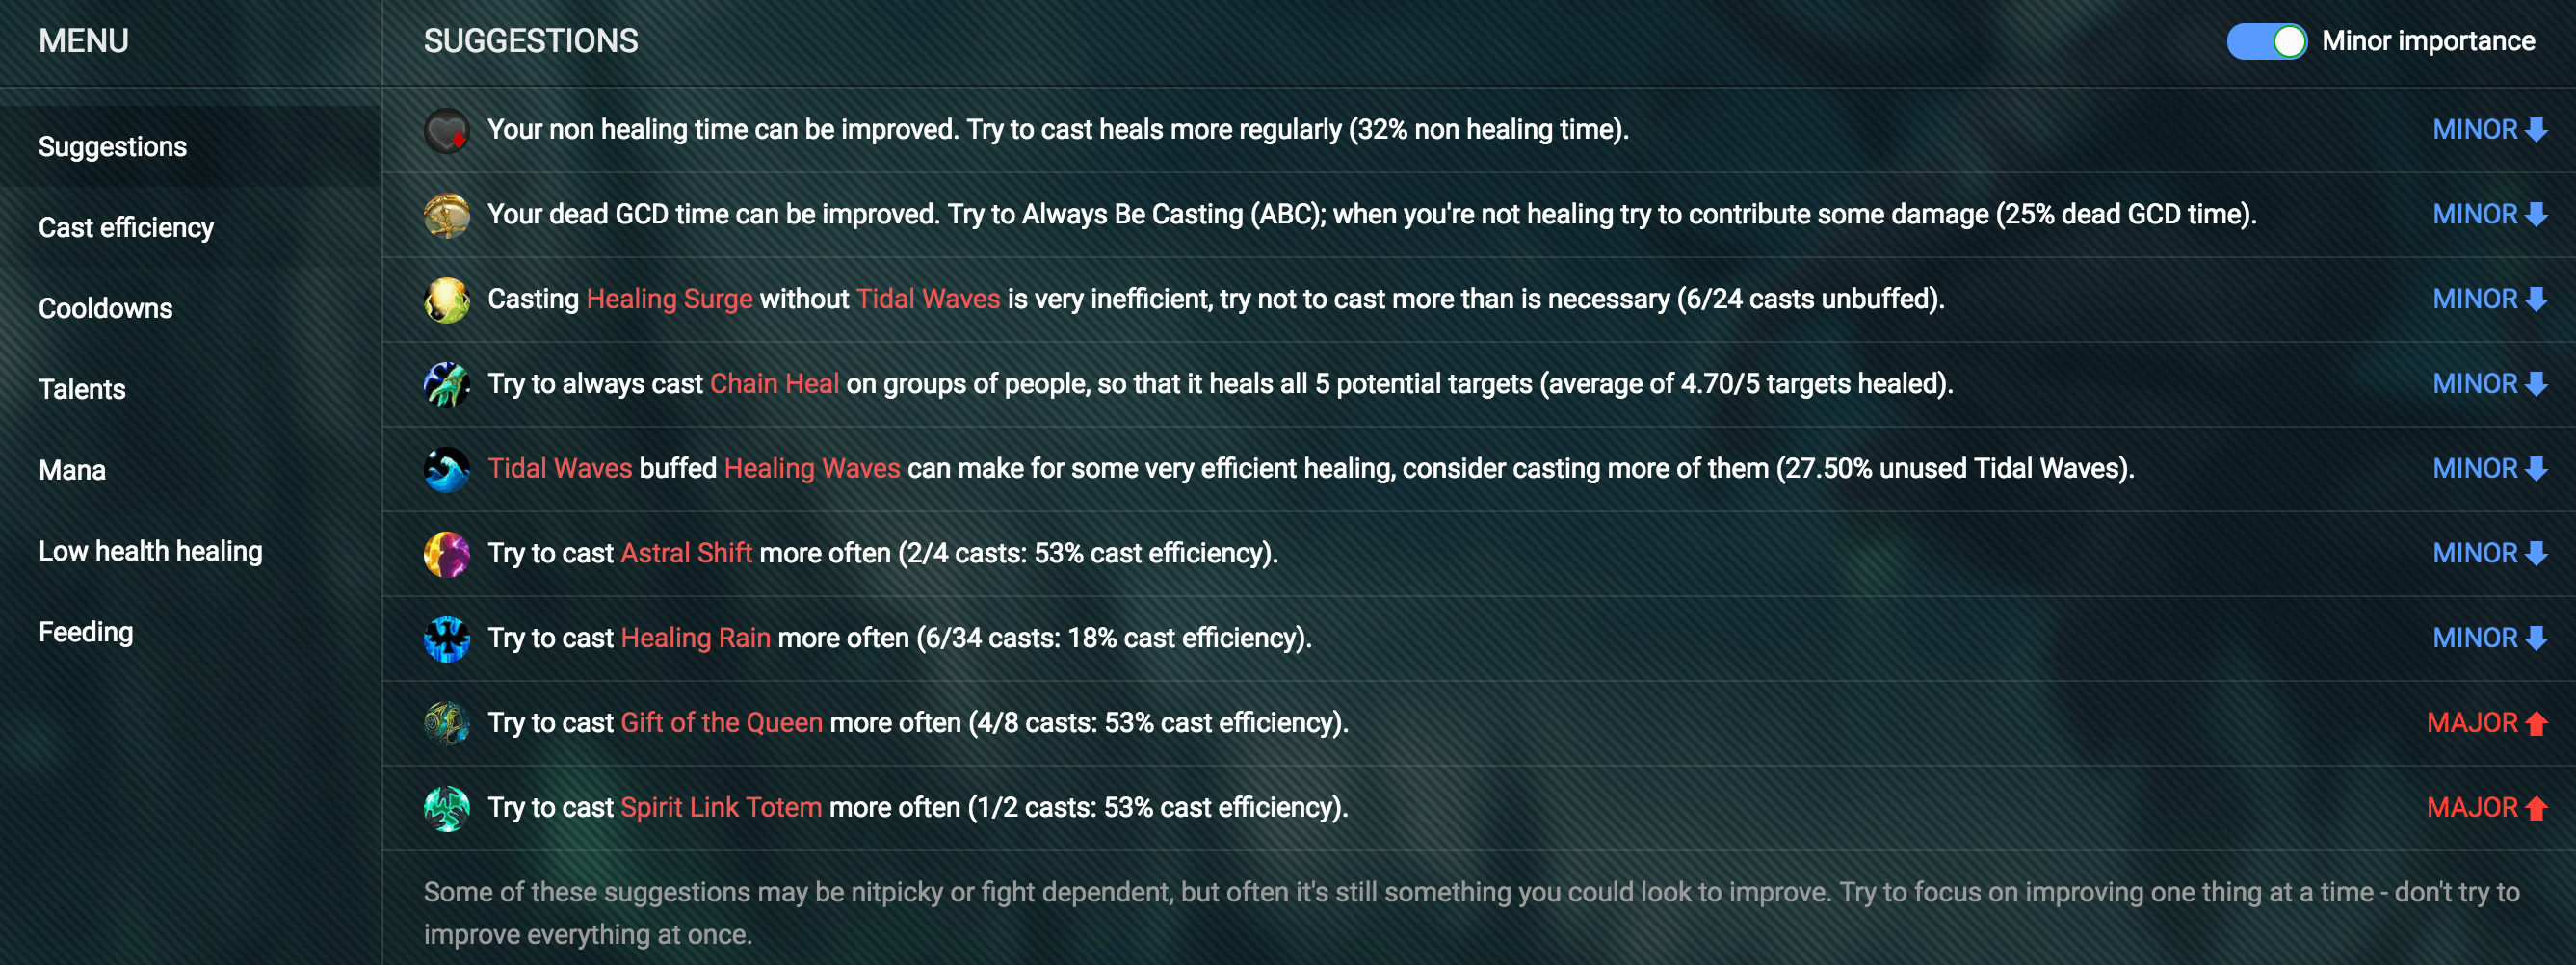Toggle the Minor importance switch

(2266, 41)
